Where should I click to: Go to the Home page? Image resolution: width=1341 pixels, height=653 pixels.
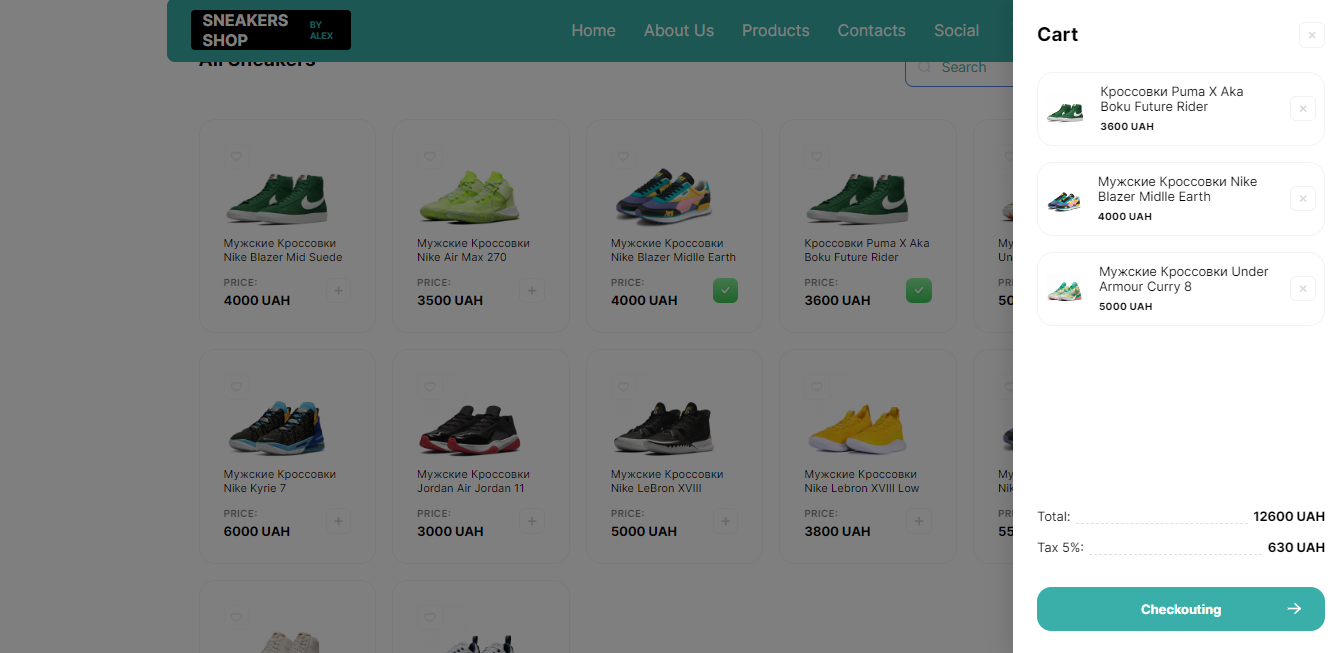pos(593,31)
